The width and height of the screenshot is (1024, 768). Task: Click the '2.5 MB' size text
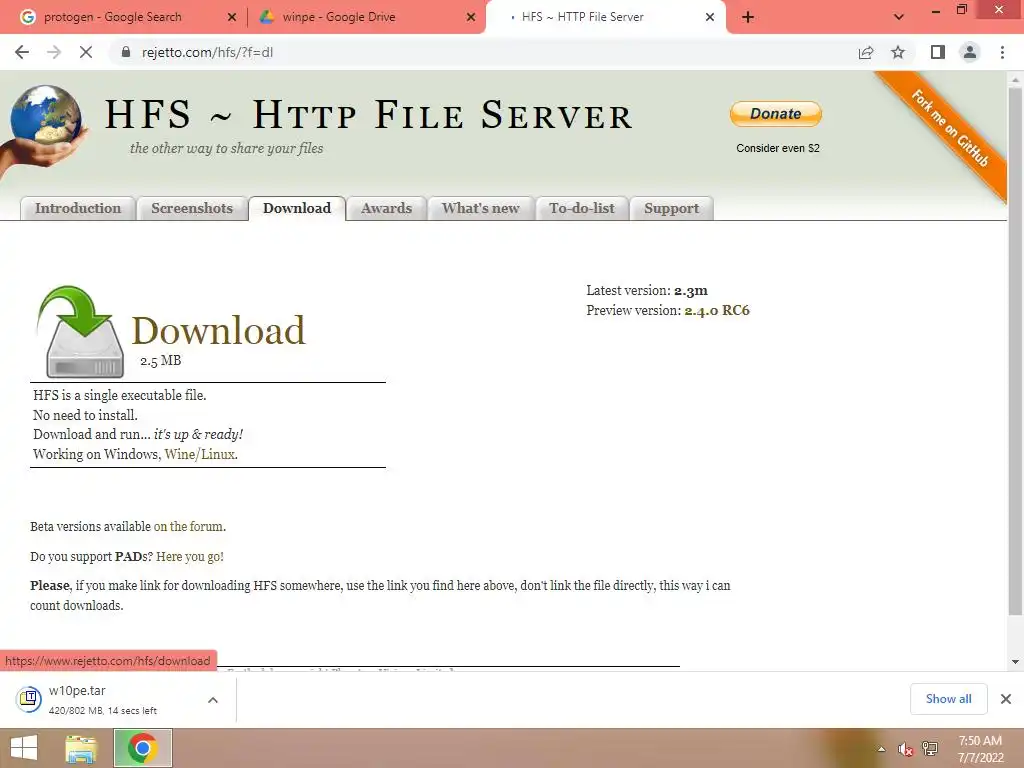(161, 360)
